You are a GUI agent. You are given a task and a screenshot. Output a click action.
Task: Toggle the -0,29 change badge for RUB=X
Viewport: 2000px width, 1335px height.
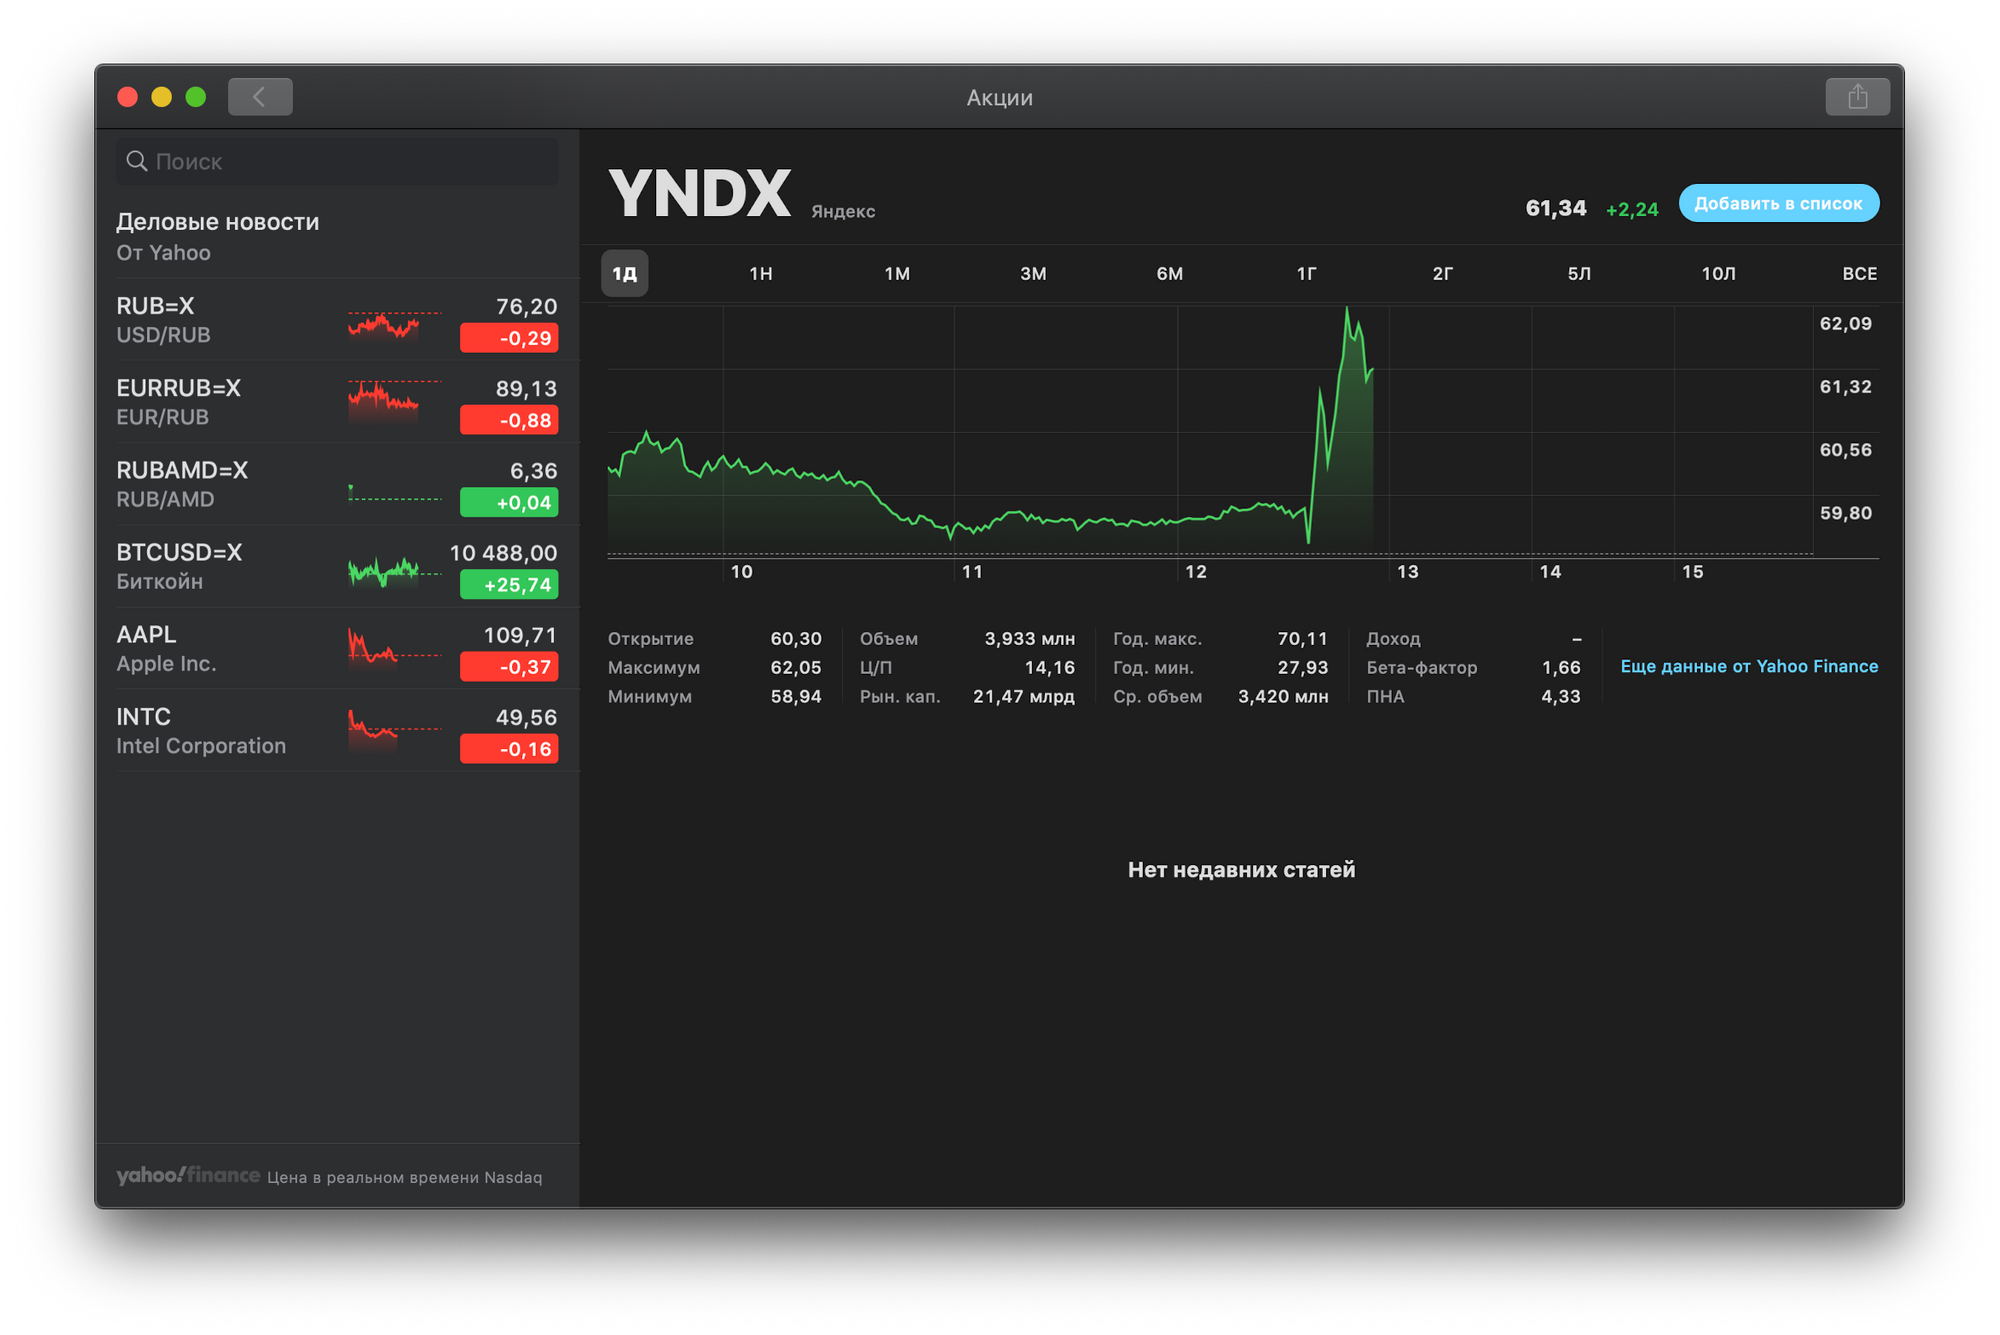click(509, 338)
